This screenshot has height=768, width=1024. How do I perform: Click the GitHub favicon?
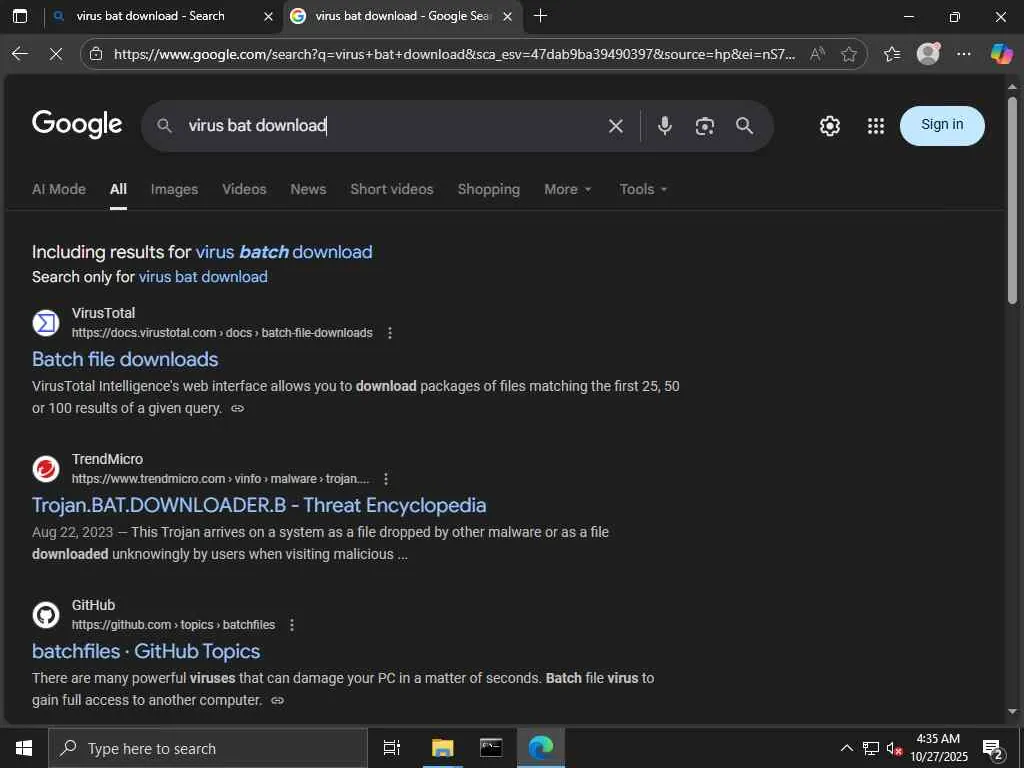[x=46, y=615]
